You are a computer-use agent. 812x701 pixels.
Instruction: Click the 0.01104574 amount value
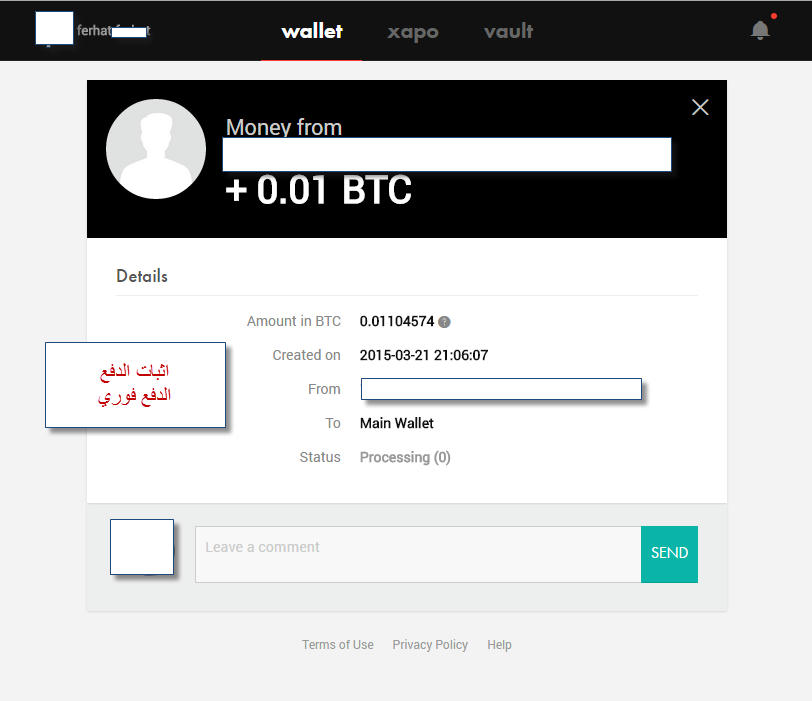click(397, 322)
